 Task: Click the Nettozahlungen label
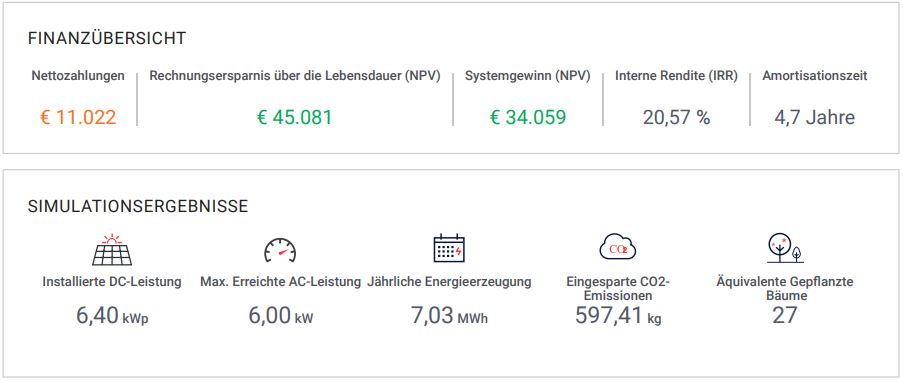point(78,75)
